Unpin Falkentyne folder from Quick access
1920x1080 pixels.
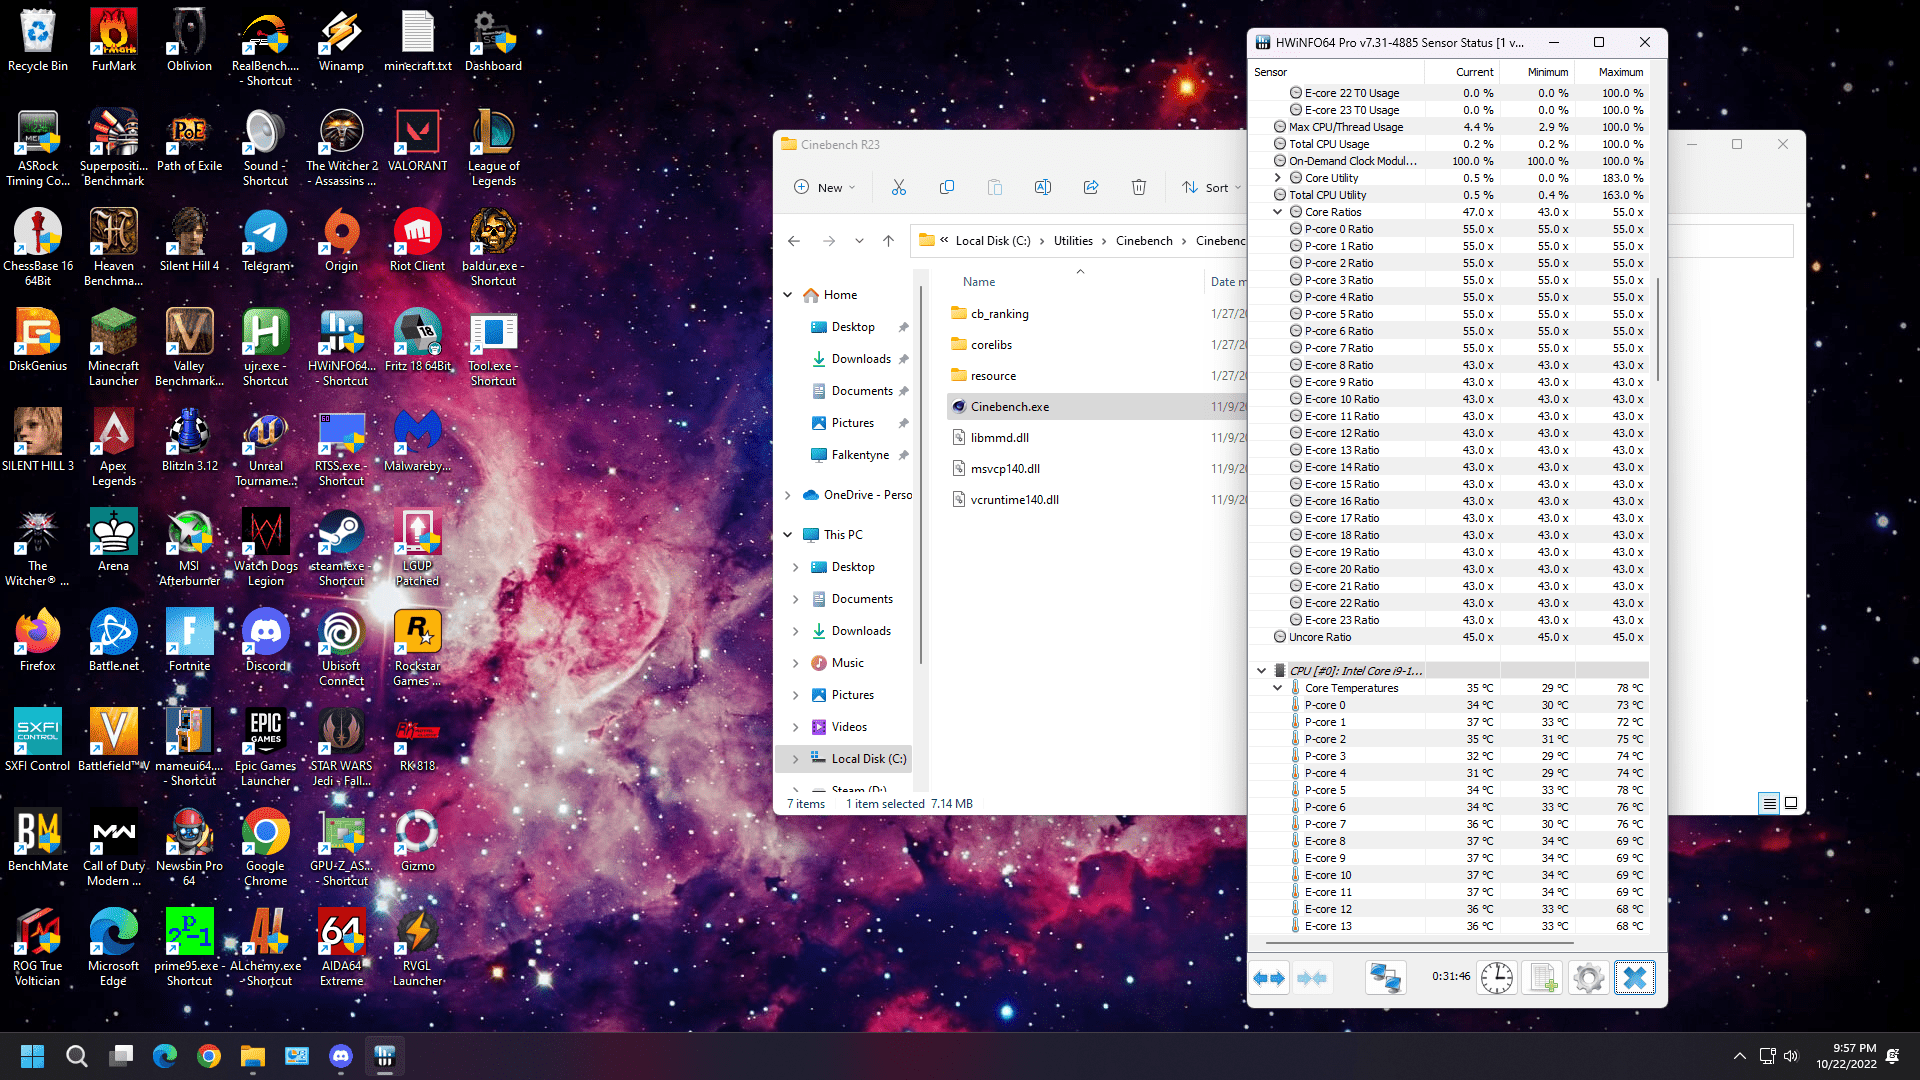(903, 455)
